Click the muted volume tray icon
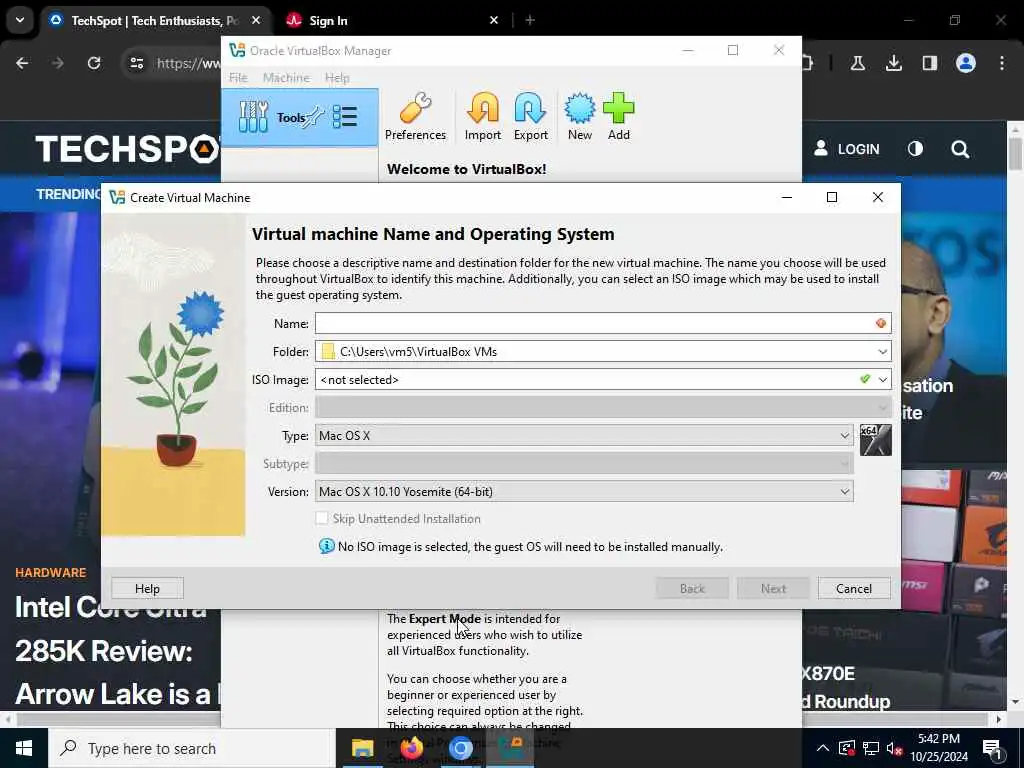The width and height of the screenshot is (1024, 768). 894,748
